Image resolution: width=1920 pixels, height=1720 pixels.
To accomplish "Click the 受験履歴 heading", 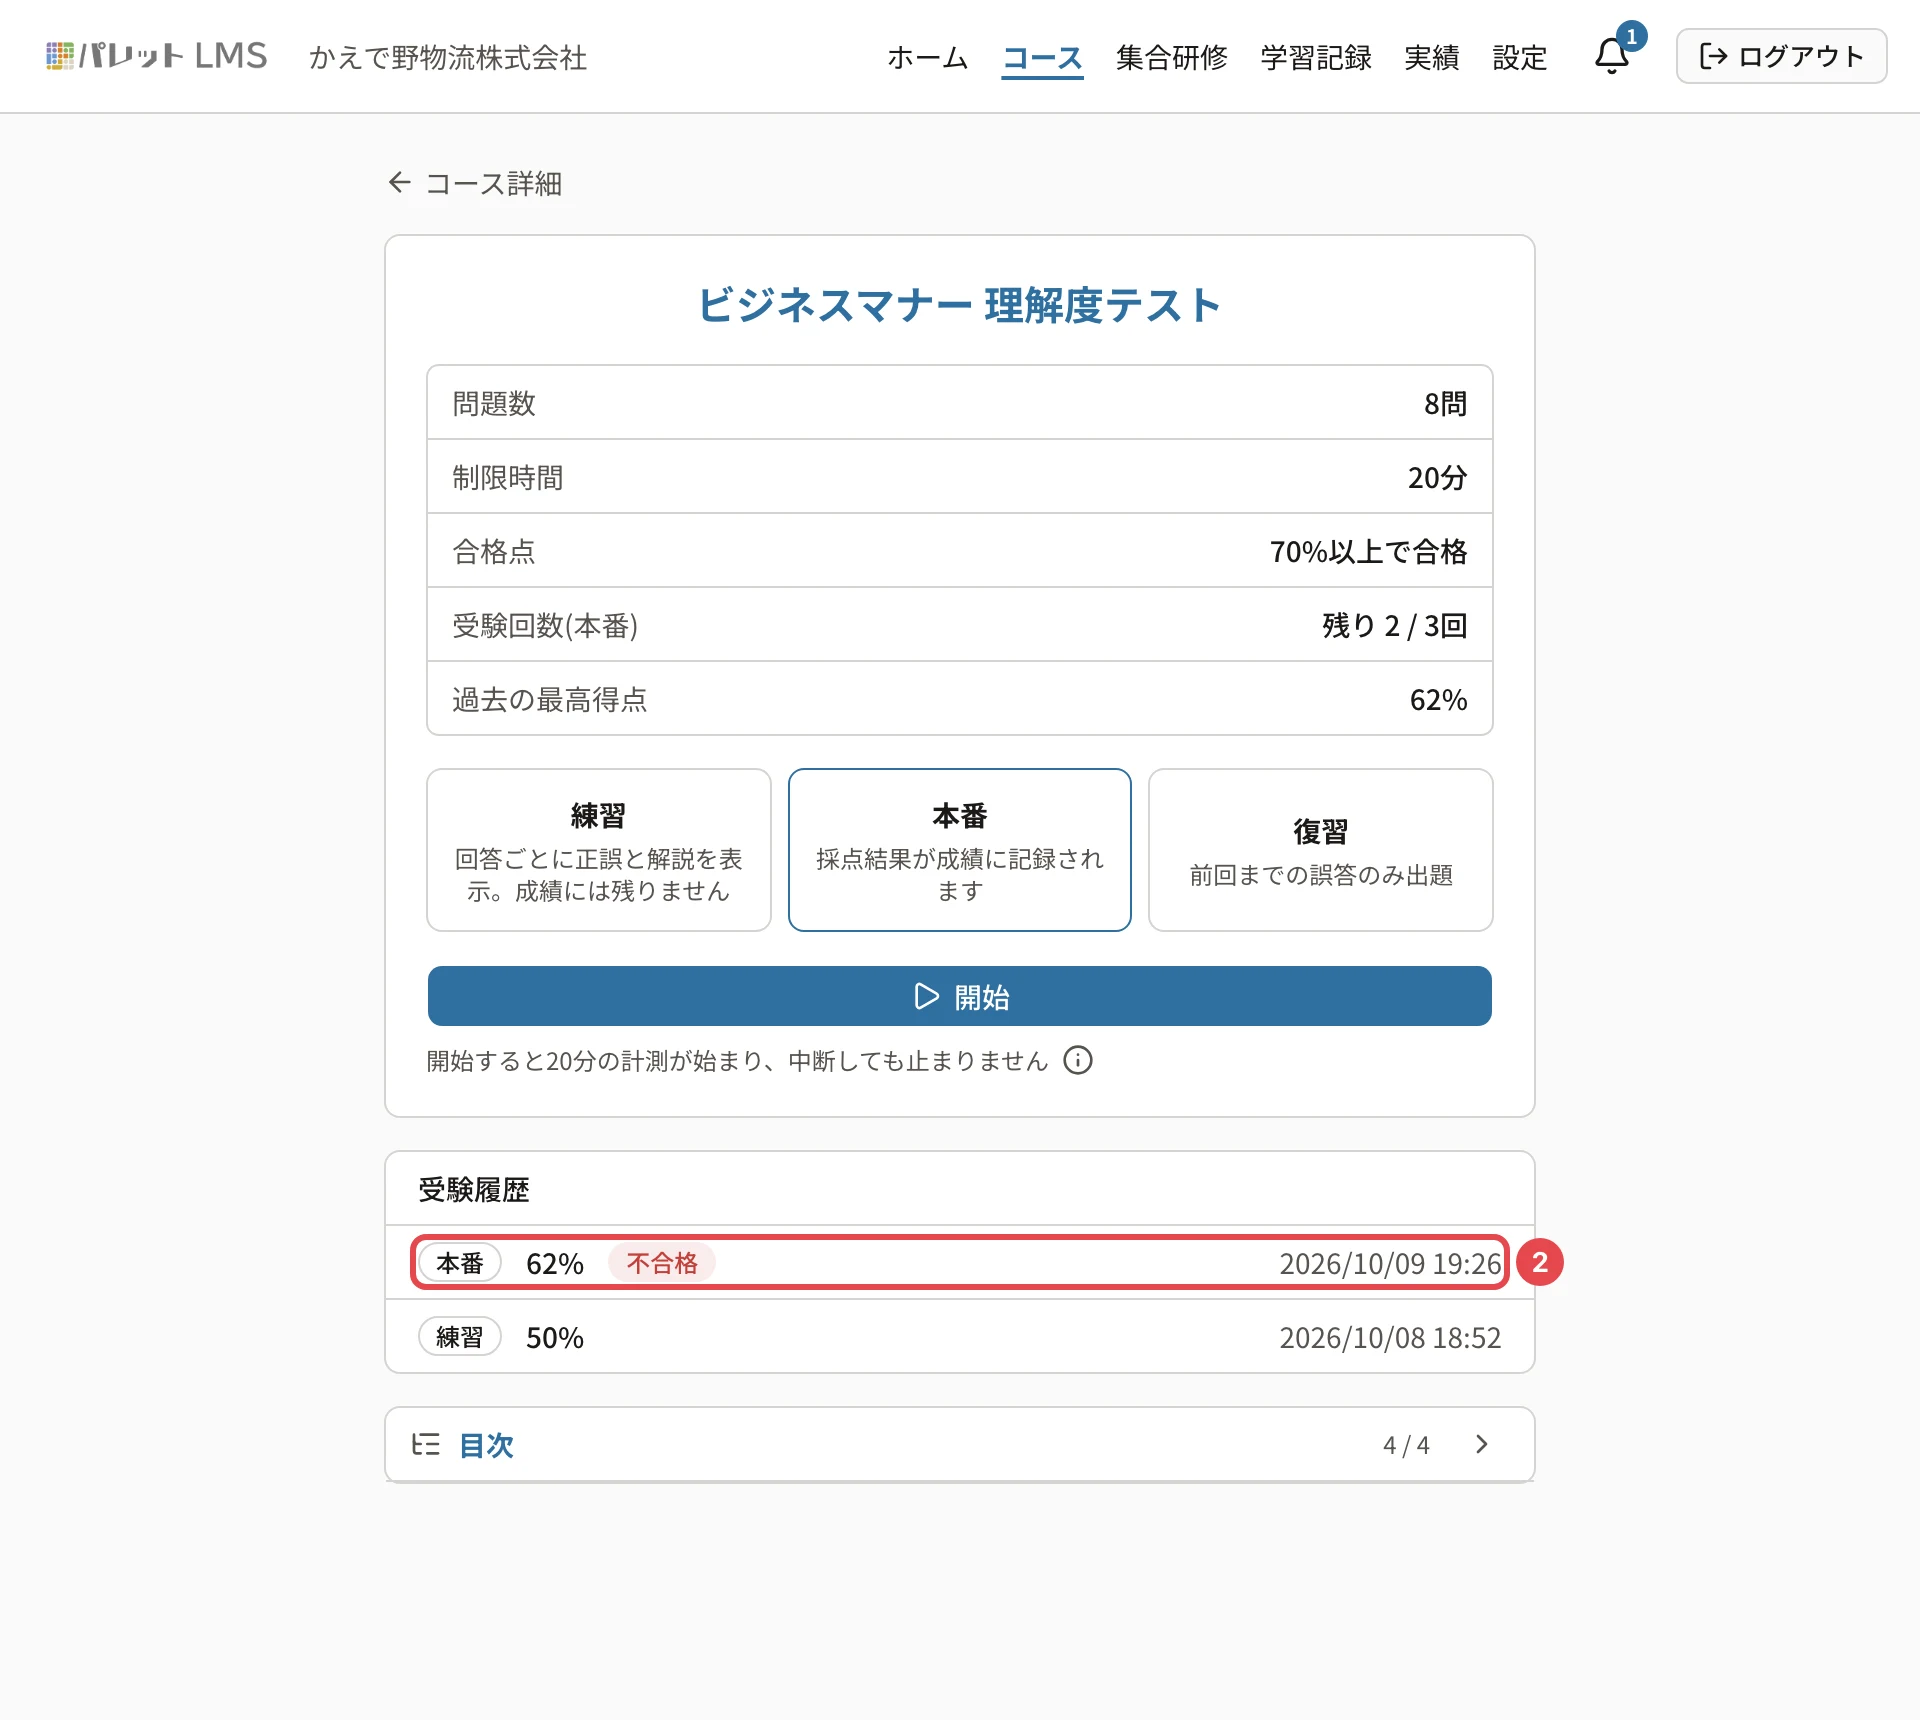I will pyautogui.click(x=474, y=1189).
